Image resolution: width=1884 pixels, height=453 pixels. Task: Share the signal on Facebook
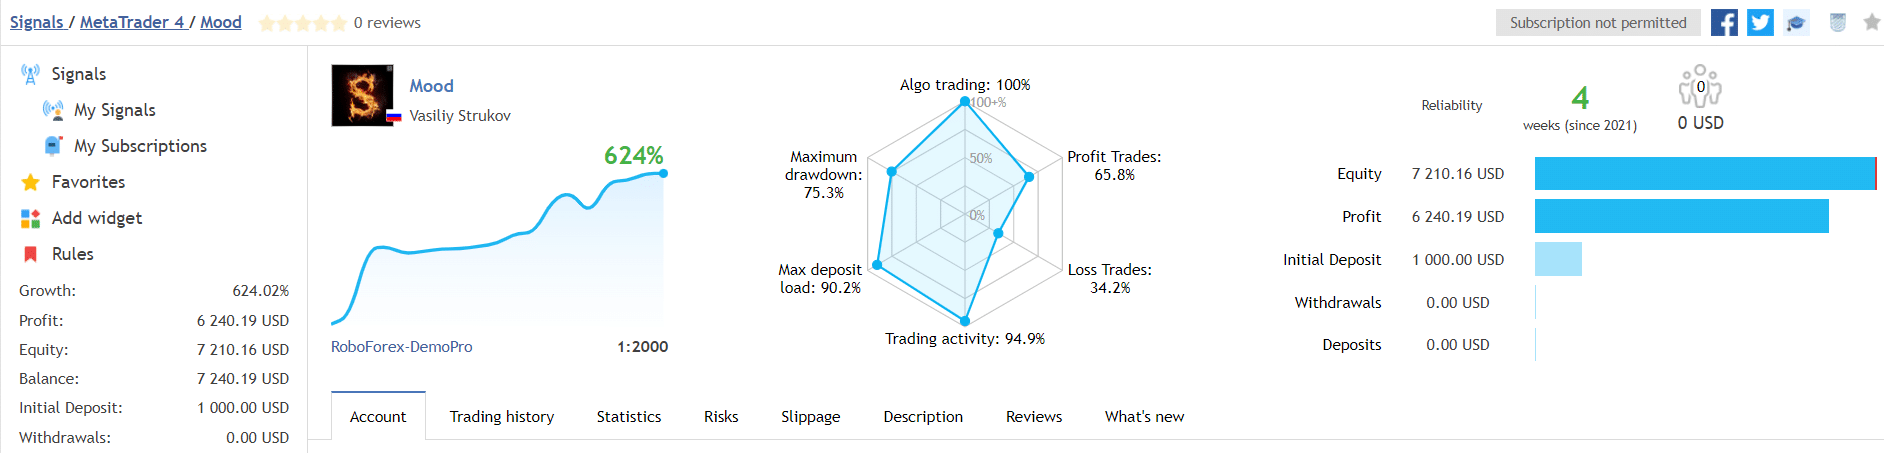coord(1724,22)
